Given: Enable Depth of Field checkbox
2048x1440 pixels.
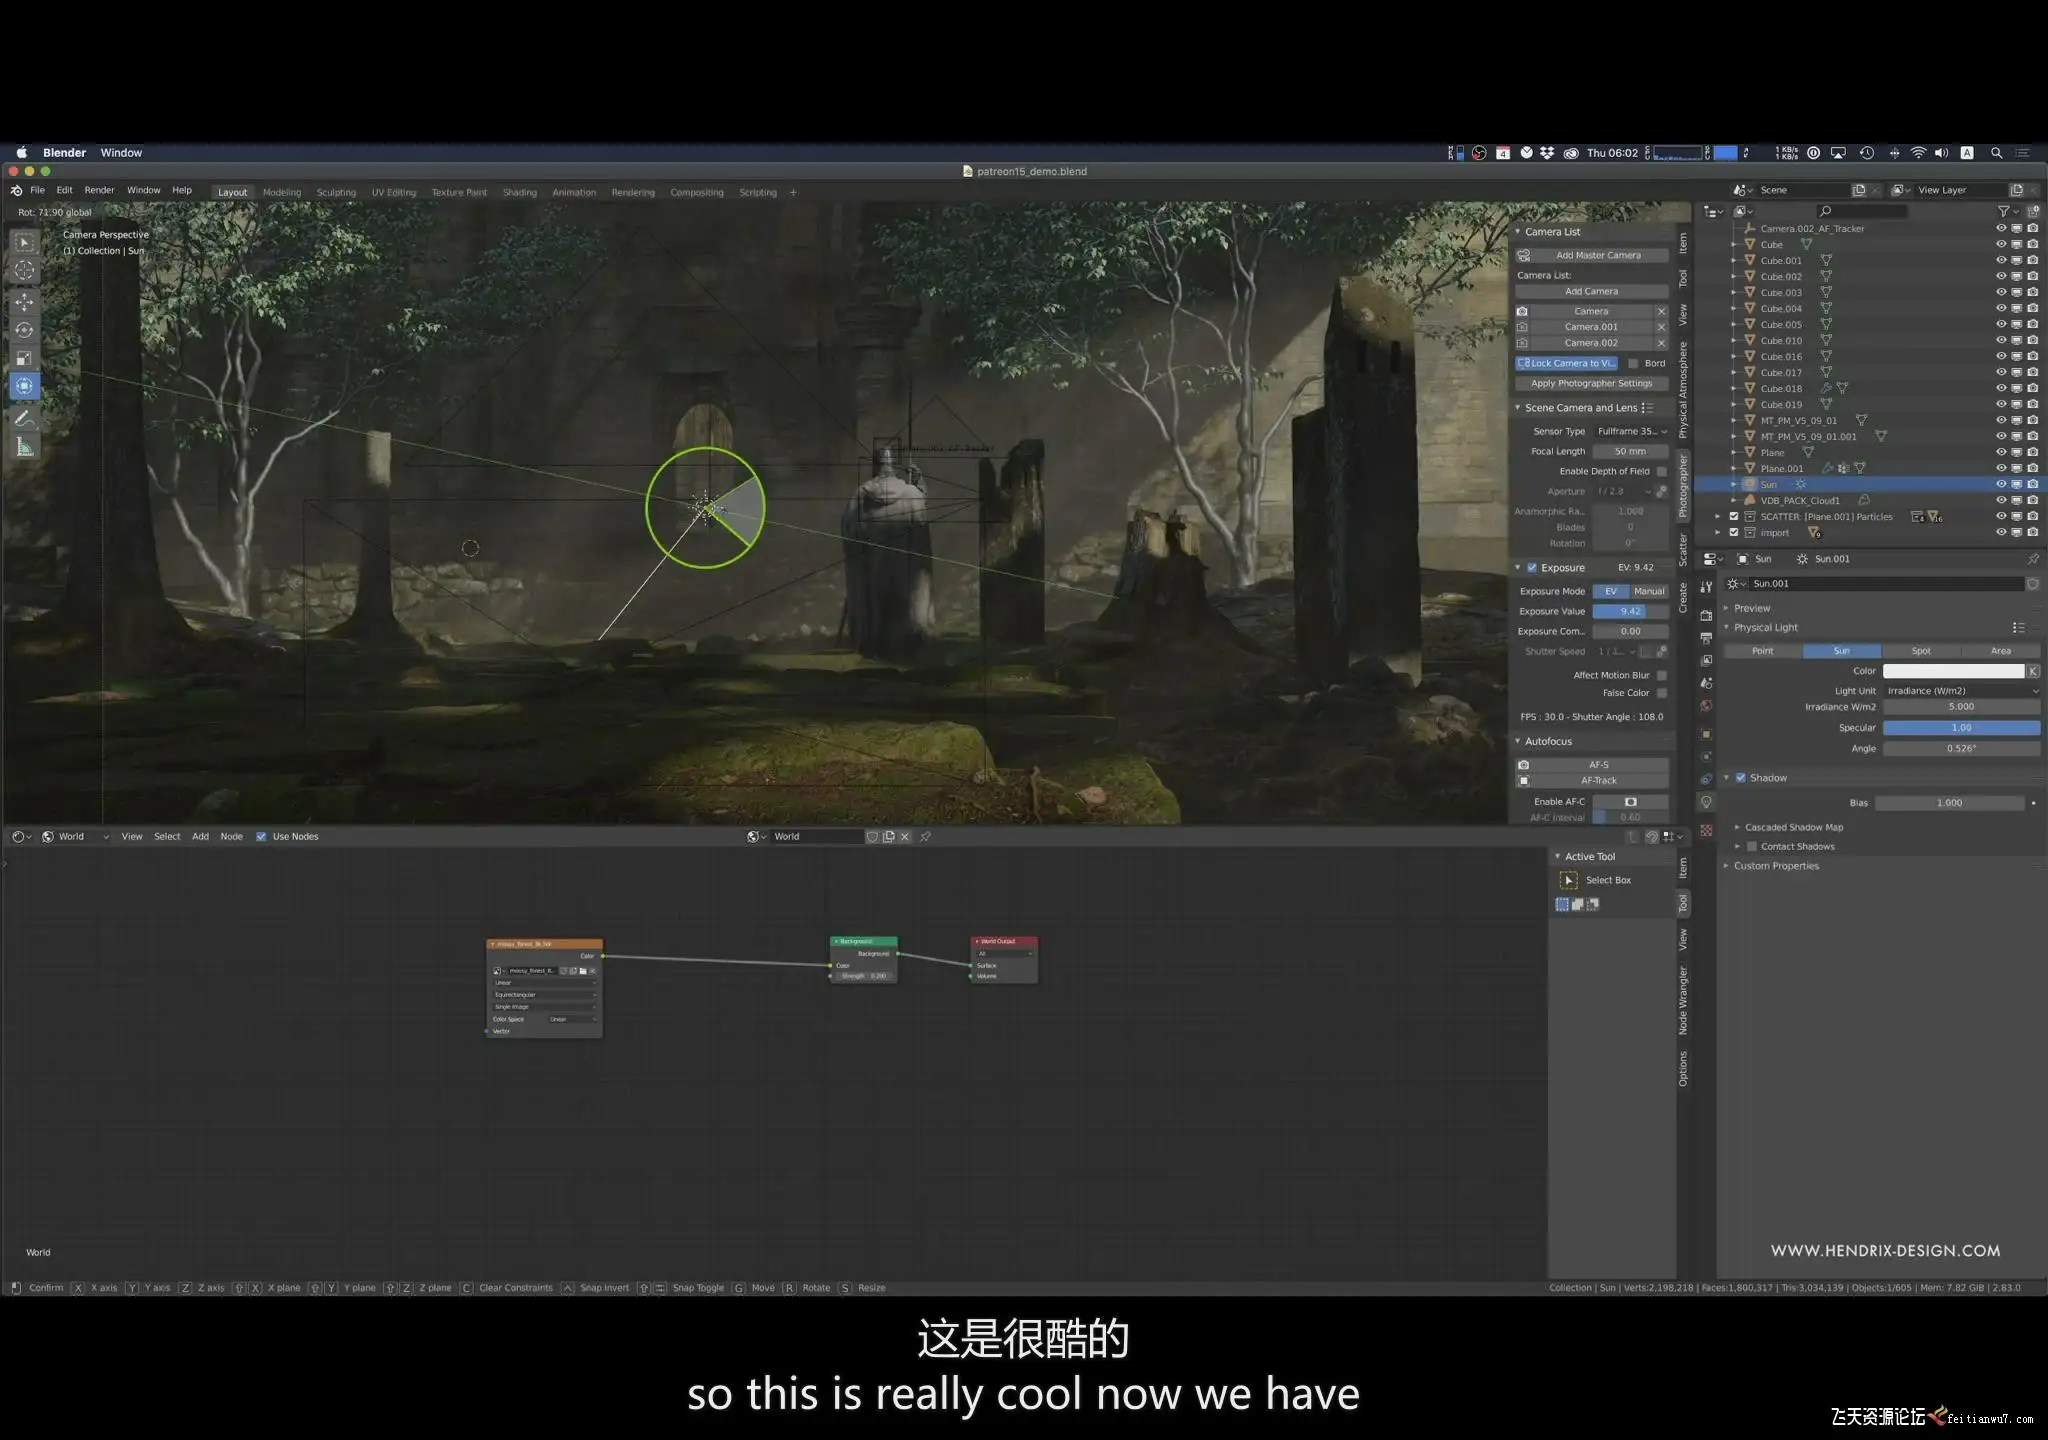Looking at the screenshot, I should pyautogui.click(x=1662, y=471).
